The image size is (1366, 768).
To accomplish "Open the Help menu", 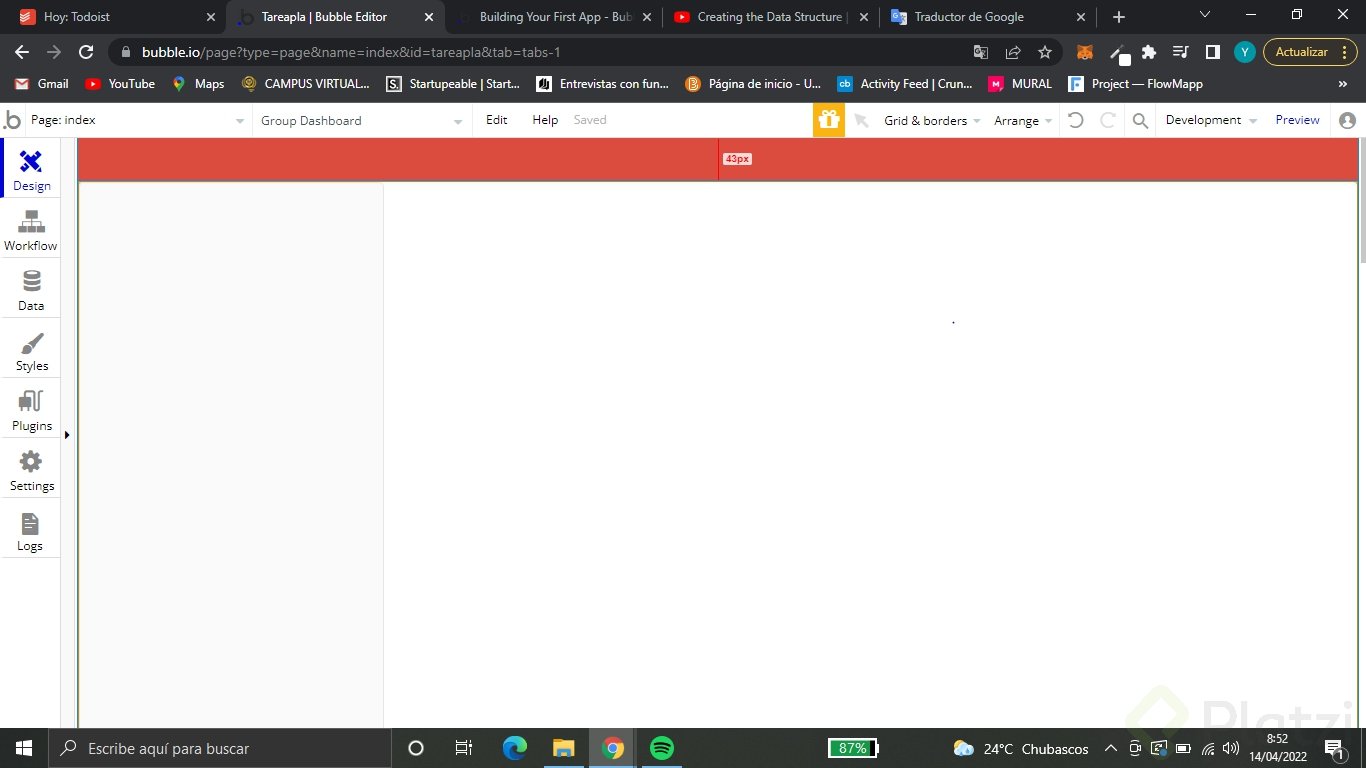I will (x=545, y=120).
